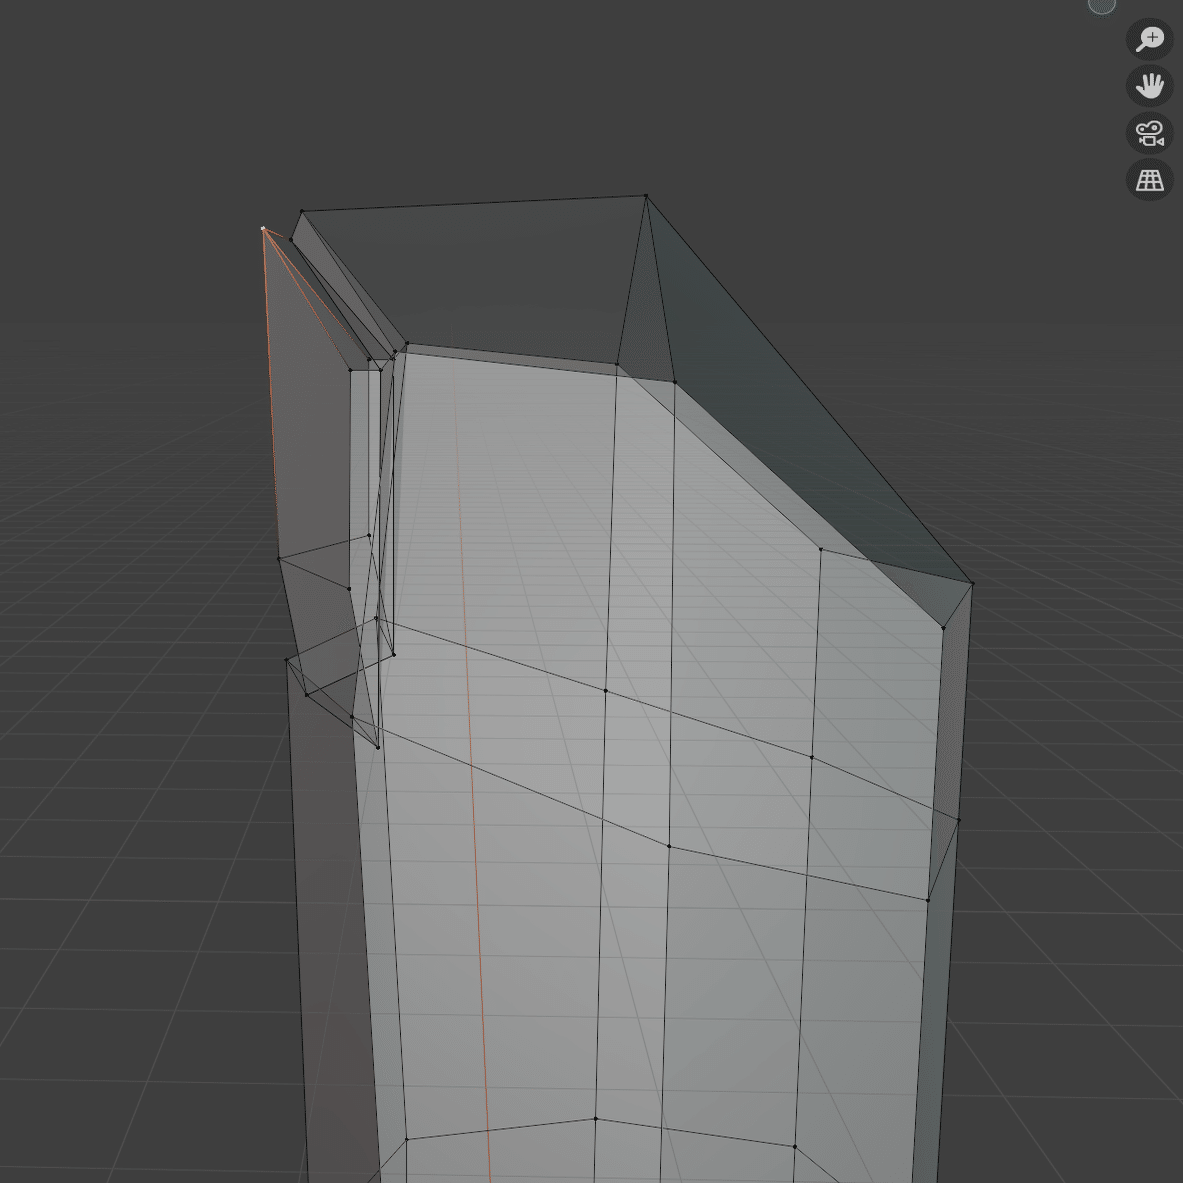Activate the pan view hand icon
The image size is (1183, 1183).
pyautogui.click(x=1150, y=85)
